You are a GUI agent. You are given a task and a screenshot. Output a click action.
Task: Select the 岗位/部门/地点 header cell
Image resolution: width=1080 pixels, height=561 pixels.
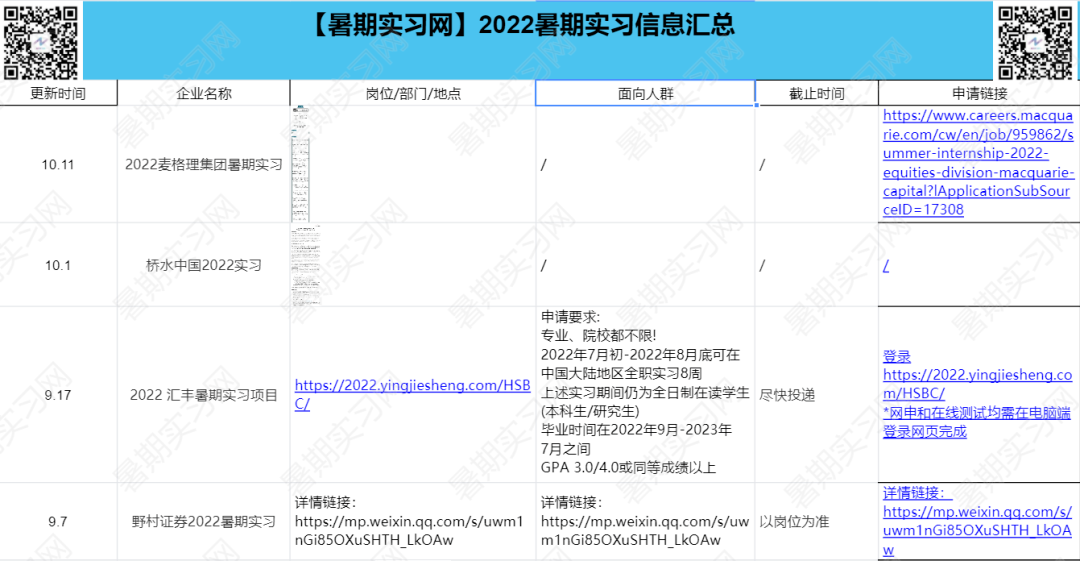coord(413,94)
